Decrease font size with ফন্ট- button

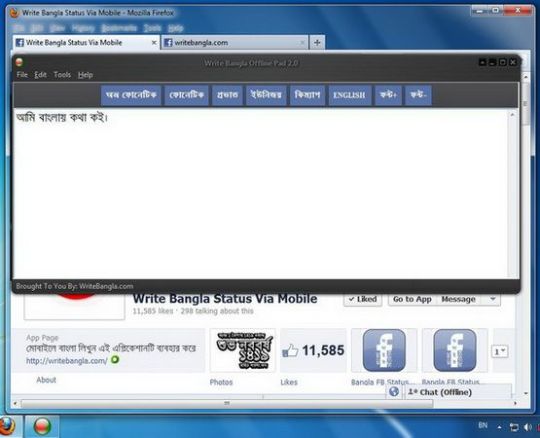click(418, 95)
